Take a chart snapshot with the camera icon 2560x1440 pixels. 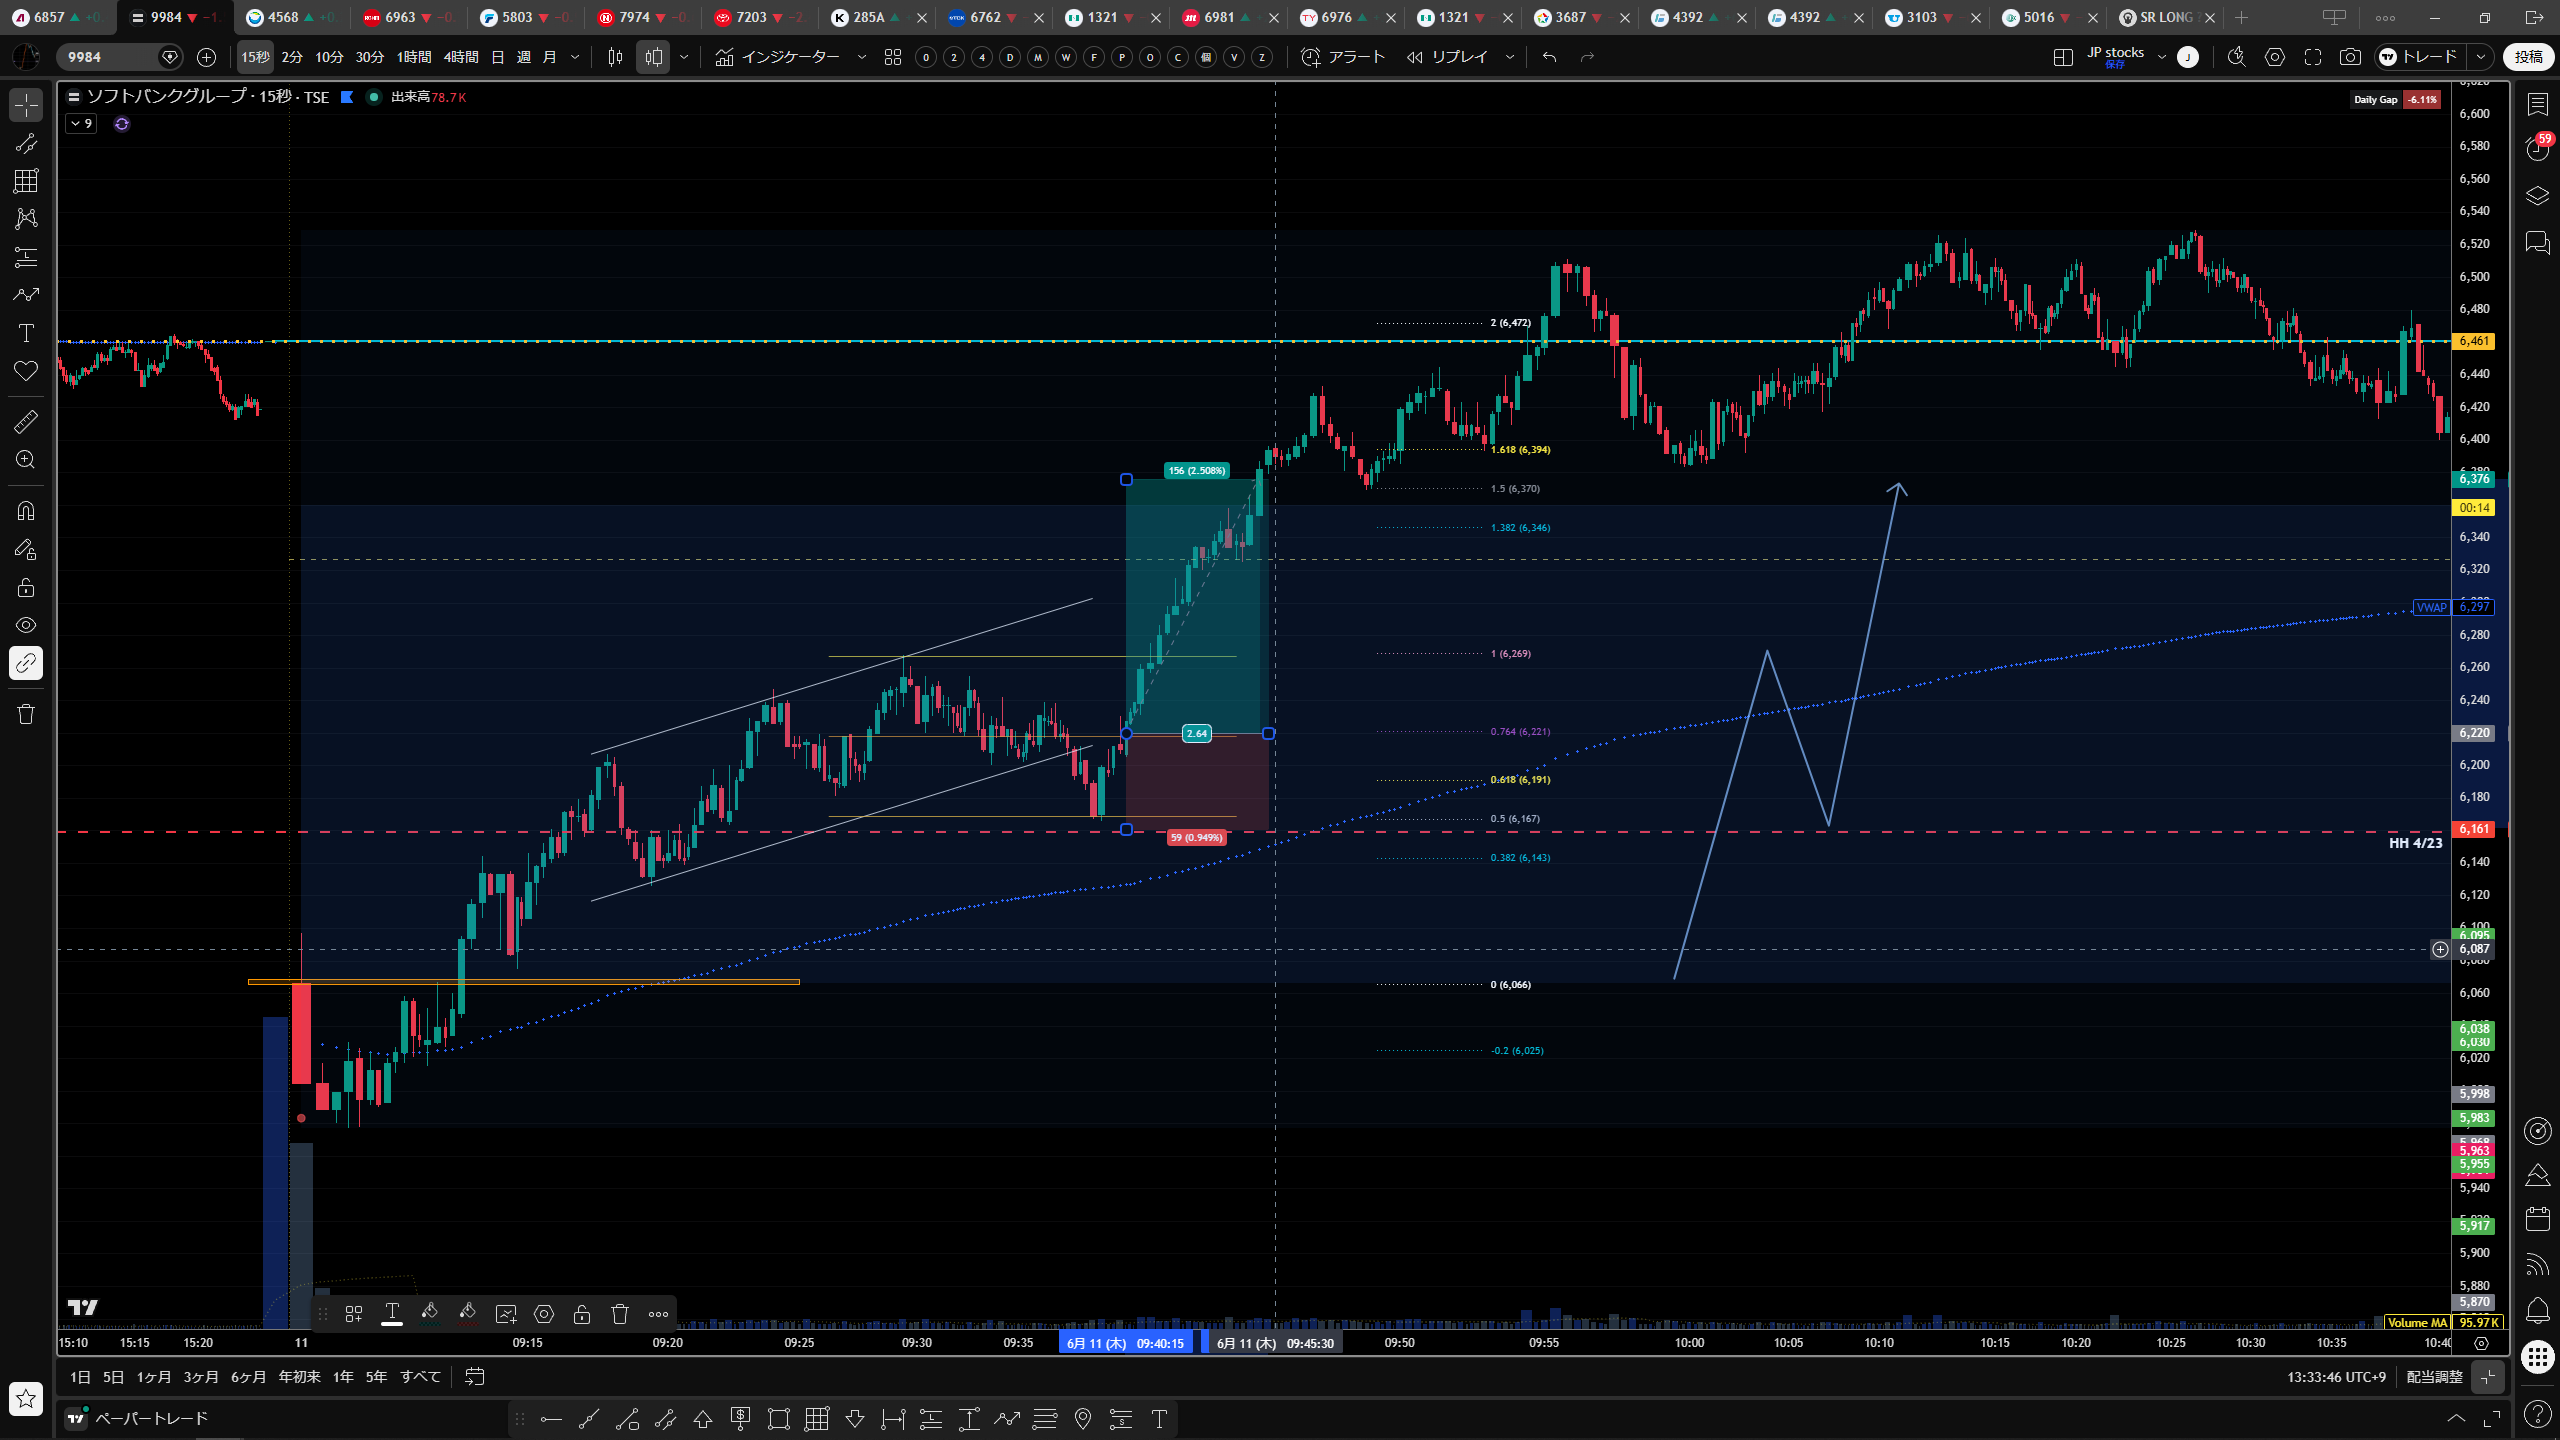point(2350,57)
